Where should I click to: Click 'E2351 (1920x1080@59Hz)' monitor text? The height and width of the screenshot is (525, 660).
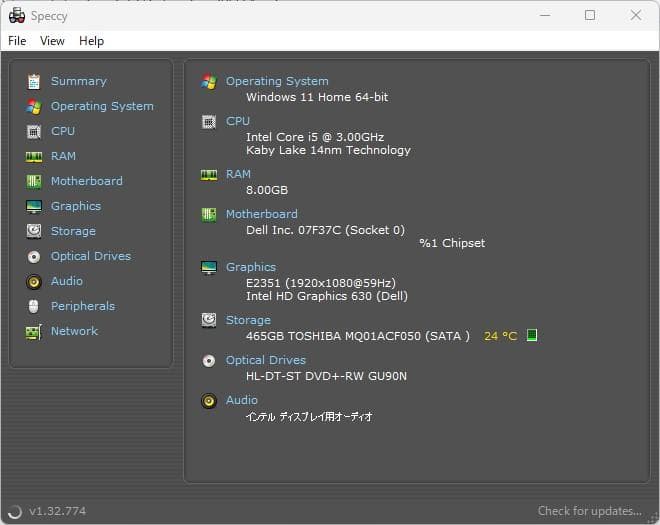(321, 283)
